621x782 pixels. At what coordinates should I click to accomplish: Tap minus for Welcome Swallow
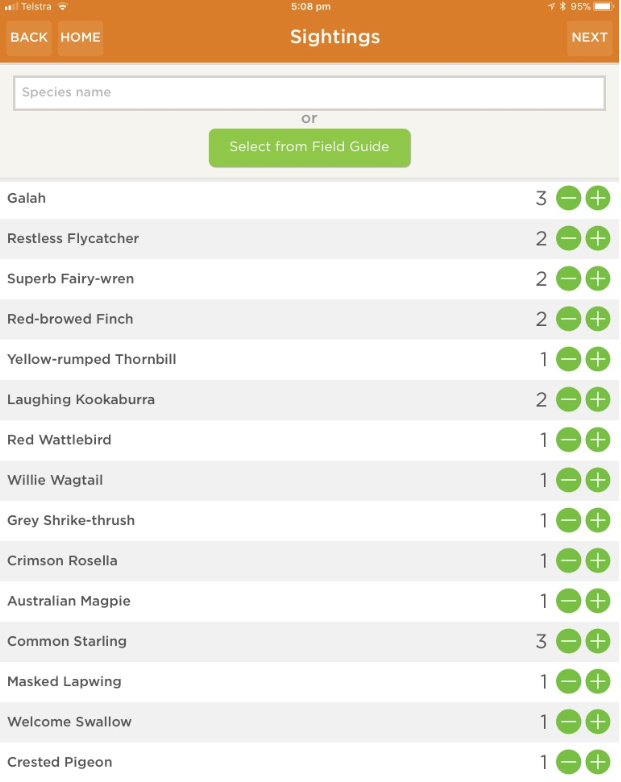pos(568,722)
